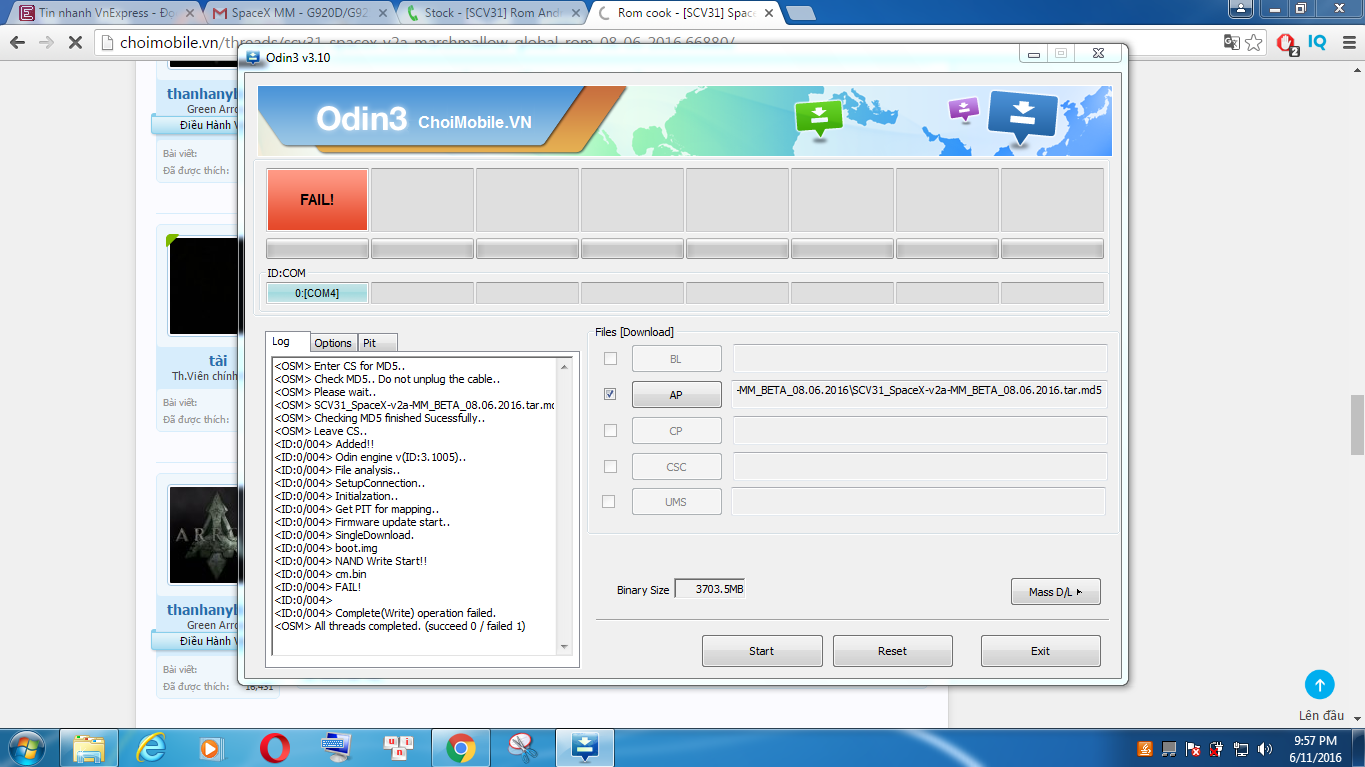The width and height of the screenshot is (1365, 767).
Task: Click the AP file select button
Action: [x=676, y=395]
